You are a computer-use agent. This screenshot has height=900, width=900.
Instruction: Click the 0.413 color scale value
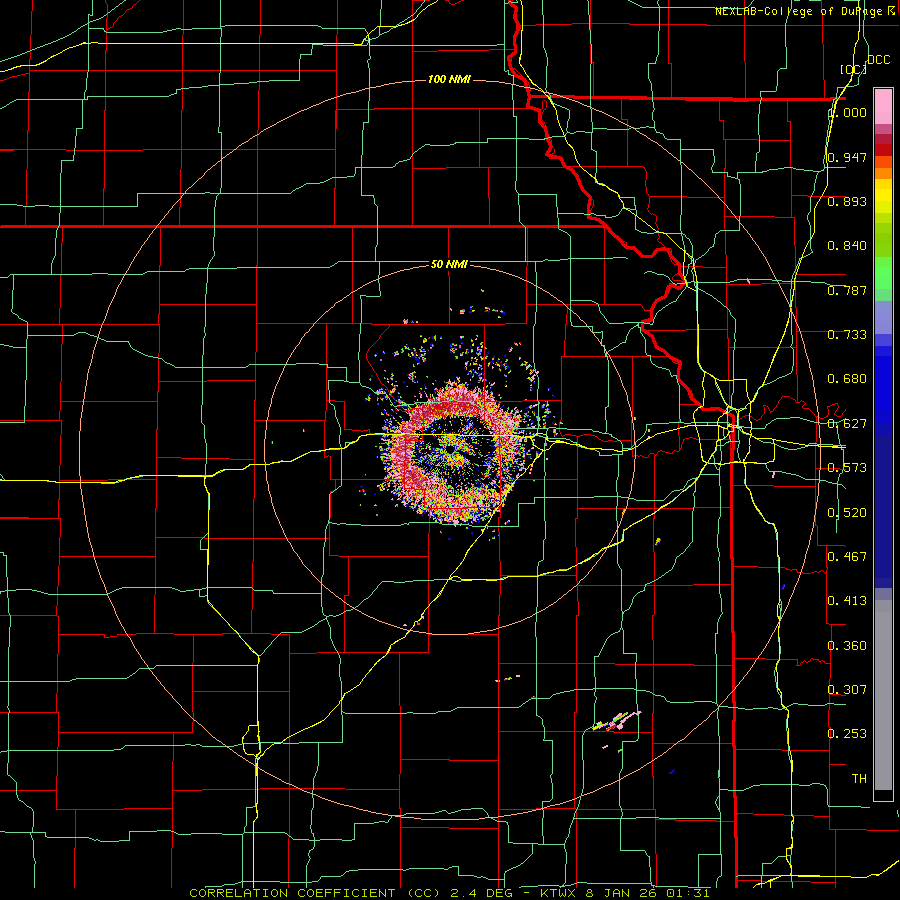point(847,601)
